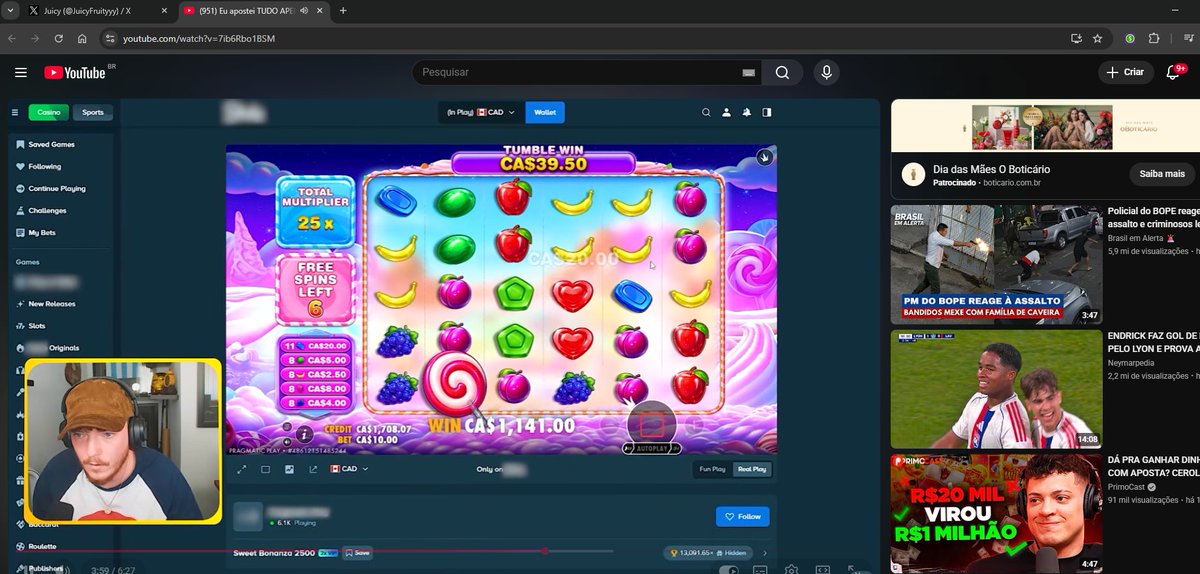Click the Follow button
This screenshot has height=574, width=1200.
pos(742,516)
